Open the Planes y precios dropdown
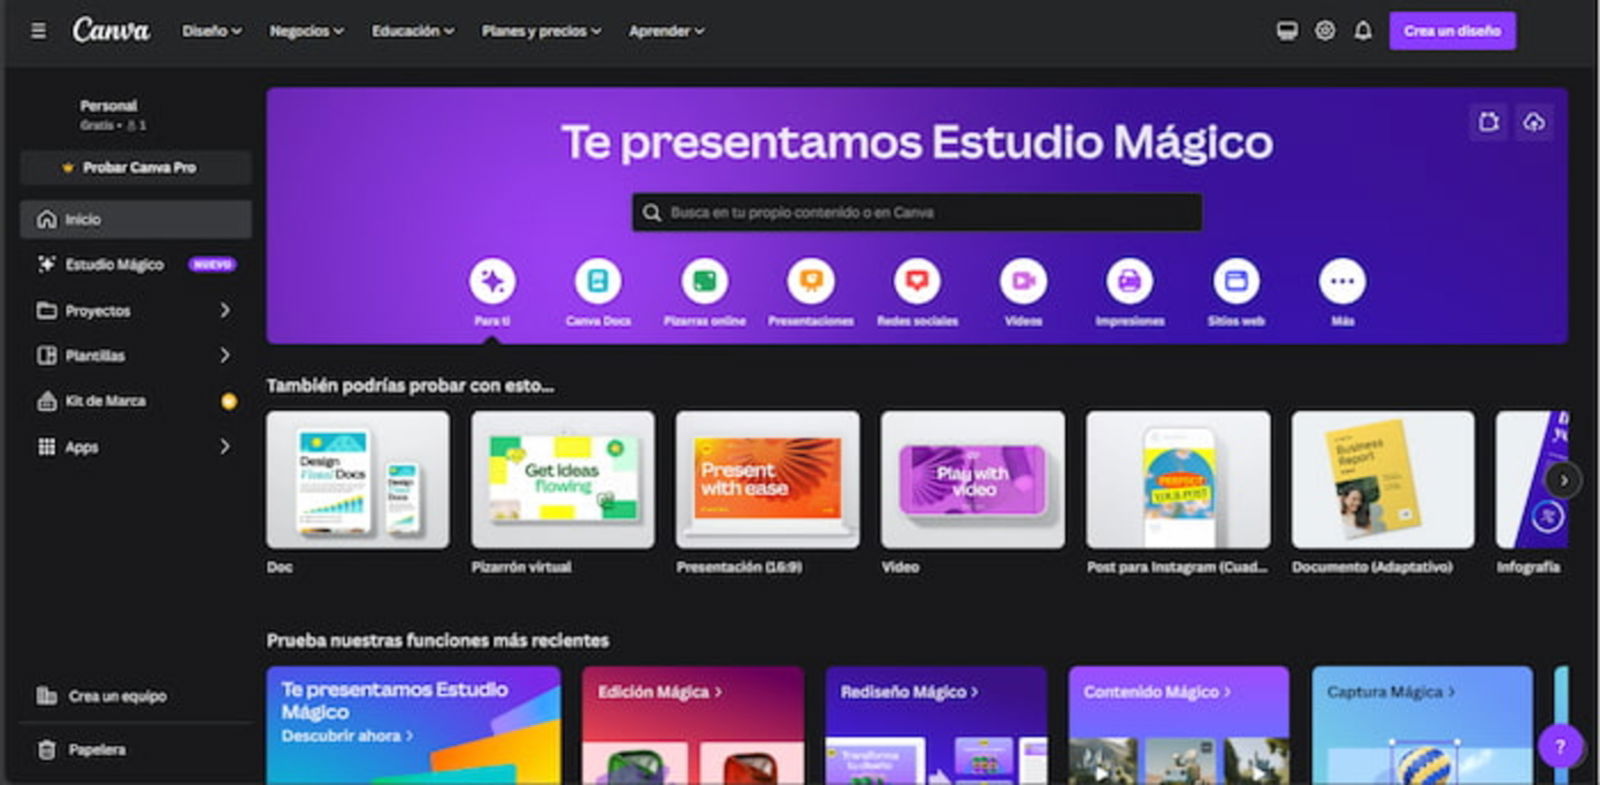Image resolution: width=1600 pixels, height=785 pixels. [x=541, y=31]
